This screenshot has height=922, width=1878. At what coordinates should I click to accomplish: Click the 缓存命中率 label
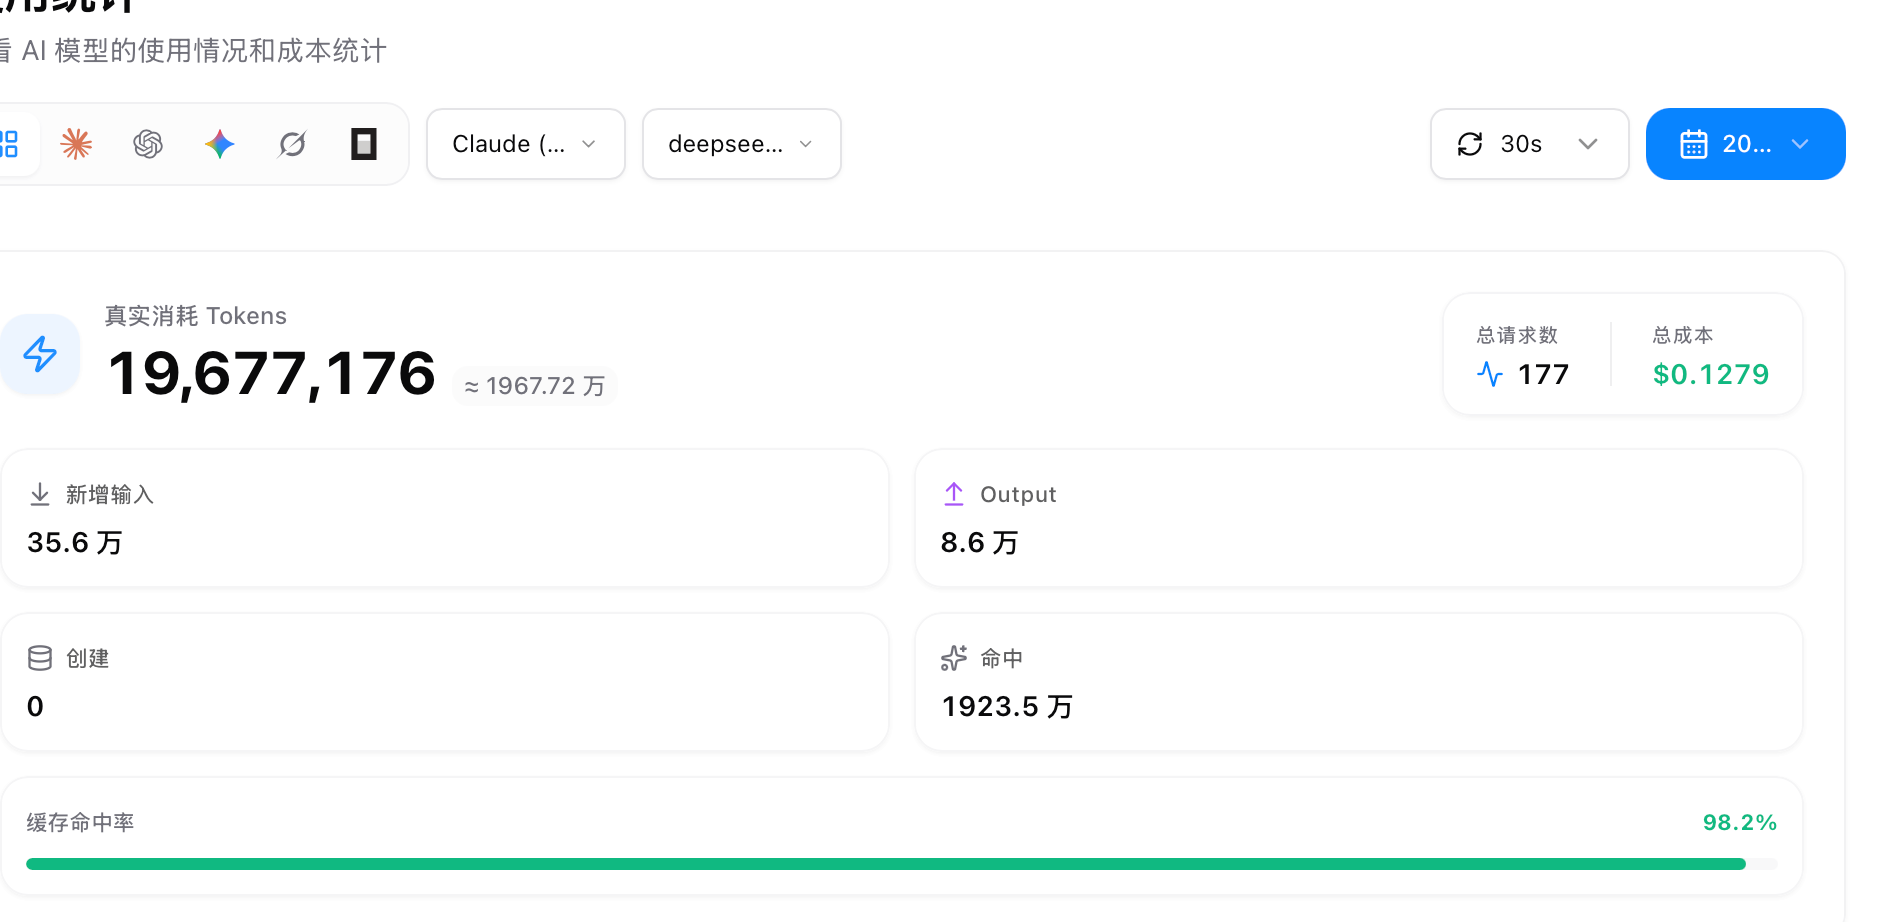point(80,822)
